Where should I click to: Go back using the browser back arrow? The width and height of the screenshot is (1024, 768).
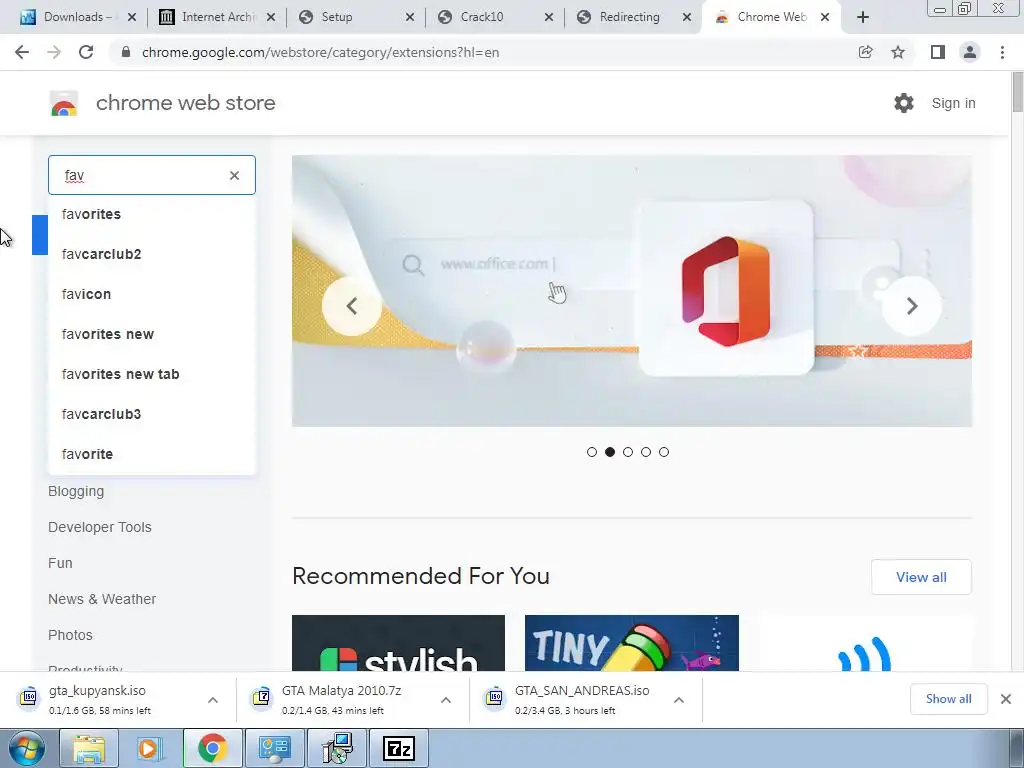(22, 52)
